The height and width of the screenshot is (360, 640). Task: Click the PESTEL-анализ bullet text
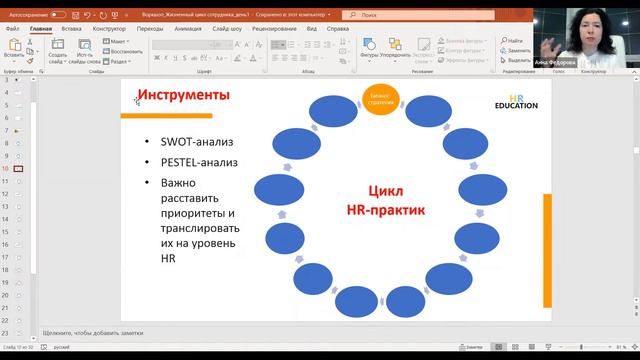coord(199,162)
